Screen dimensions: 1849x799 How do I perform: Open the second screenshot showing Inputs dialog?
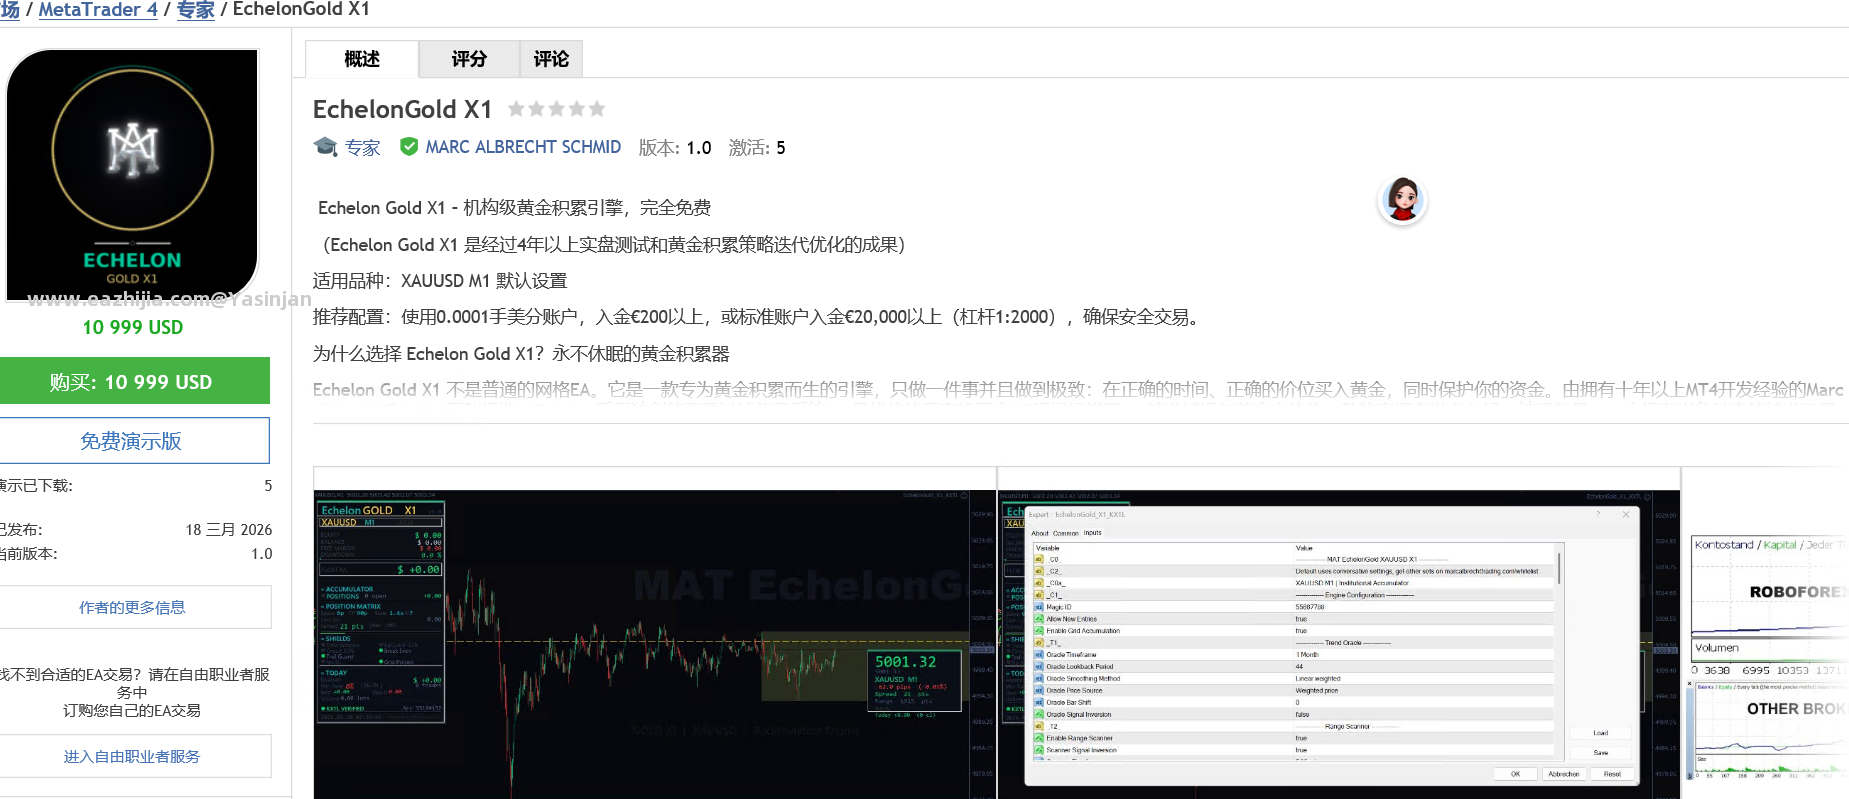(1339, 643)
